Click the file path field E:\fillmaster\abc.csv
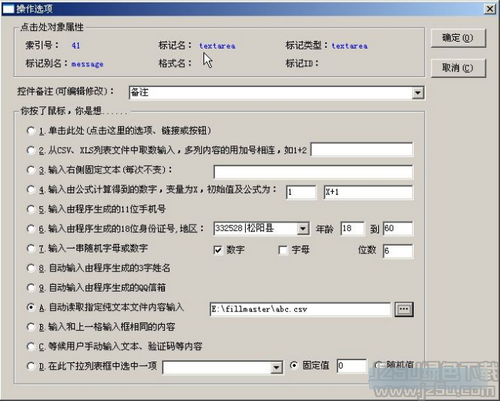 [x=300, y=309]
